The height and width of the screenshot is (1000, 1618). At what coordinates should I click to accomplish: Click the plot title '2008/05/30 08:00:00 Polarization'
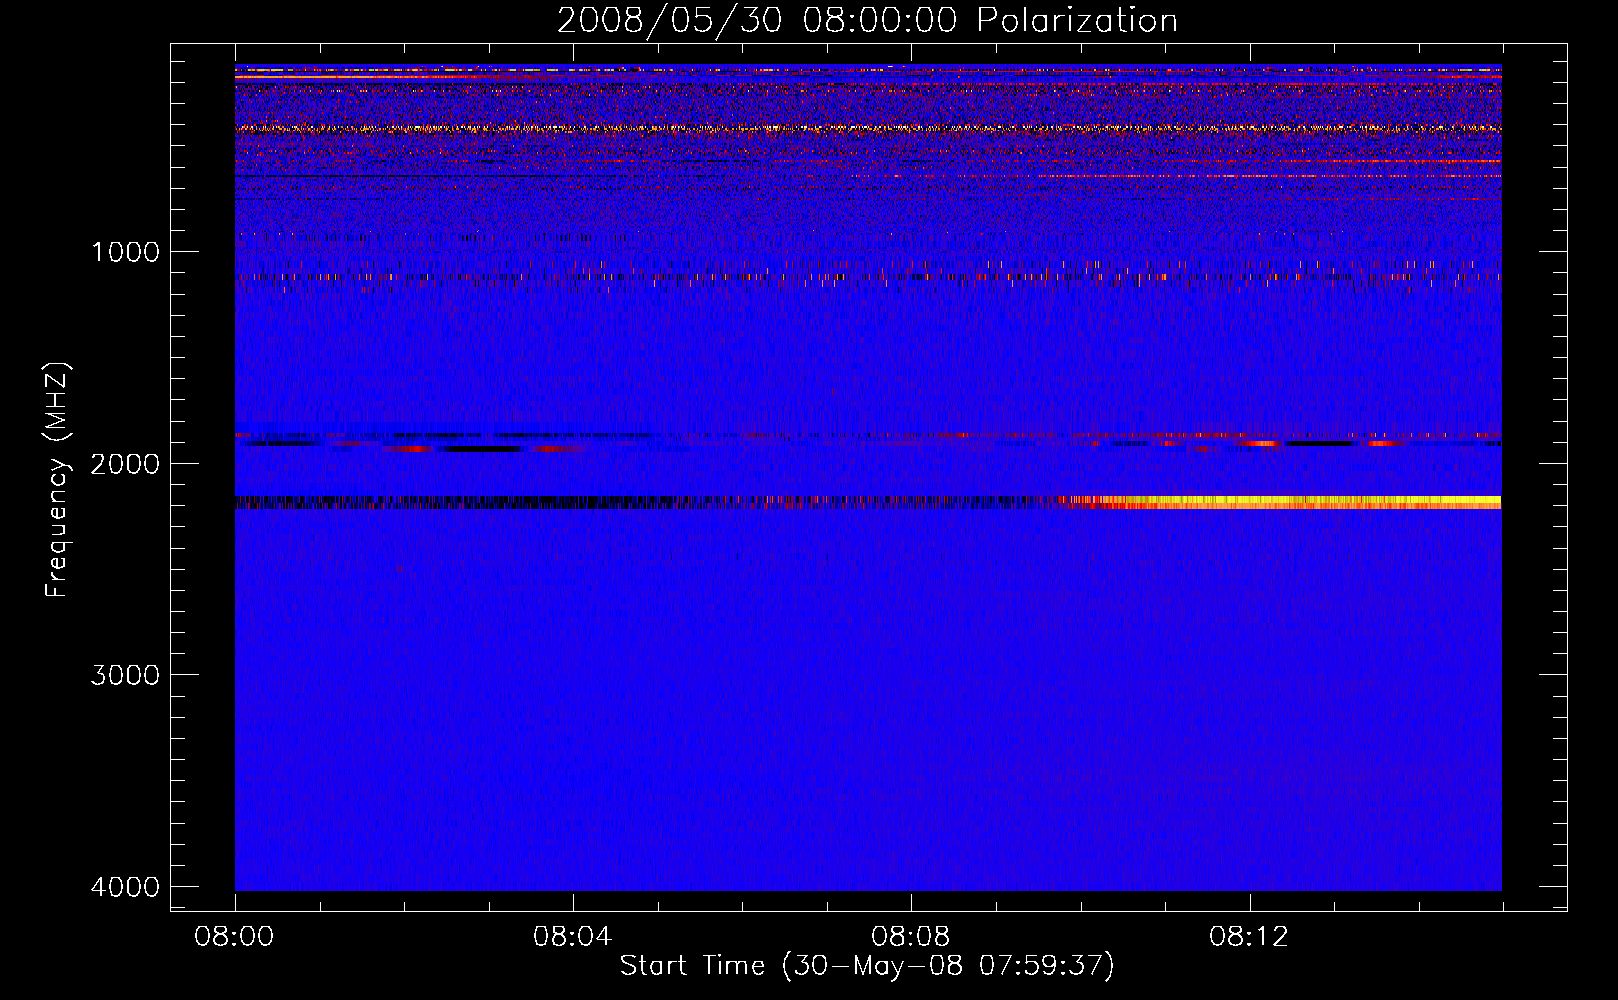tap(867, 21)
